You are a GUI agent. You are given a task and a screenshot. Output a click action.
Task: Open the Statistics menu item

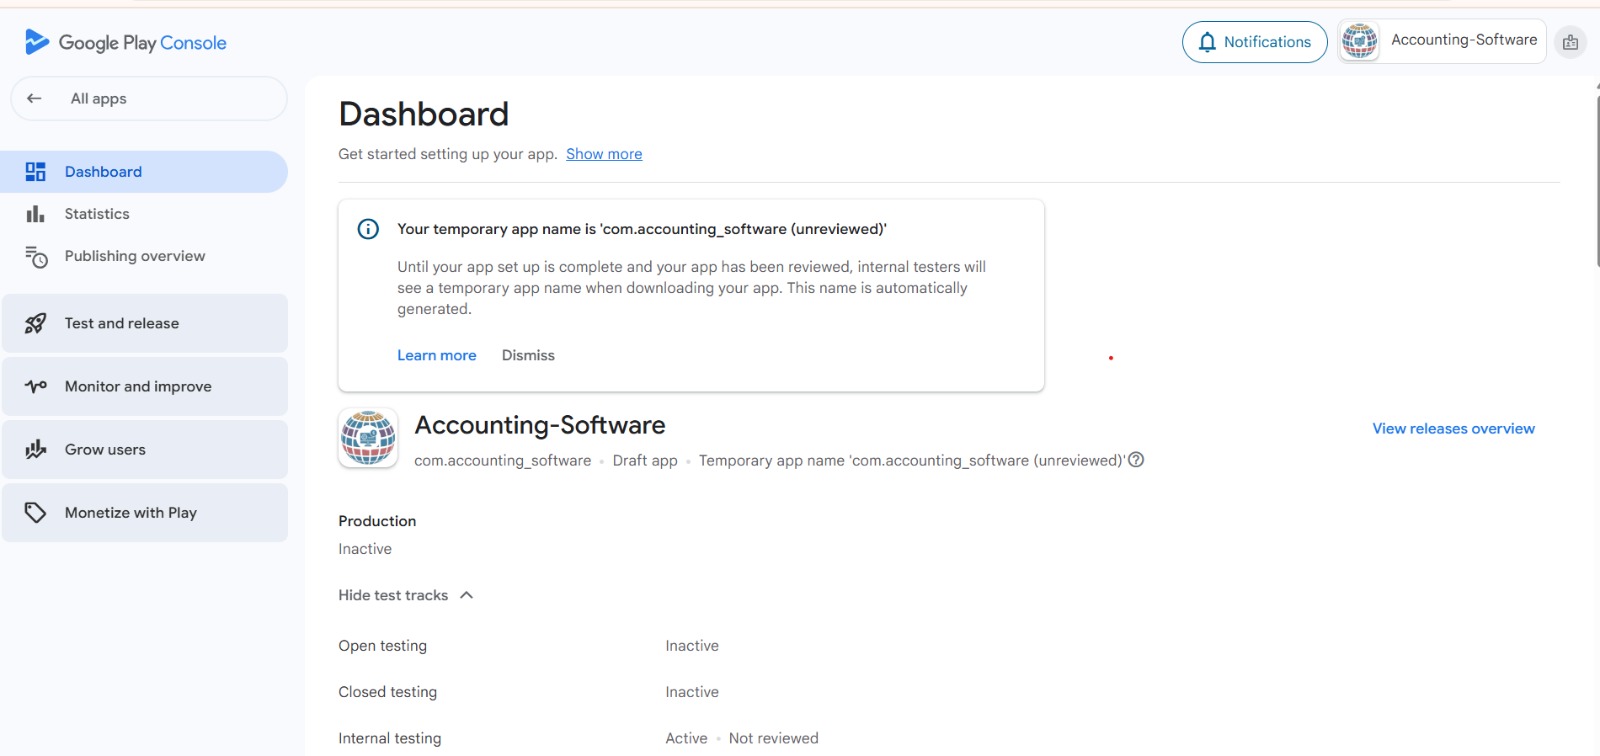pos(97,214)
